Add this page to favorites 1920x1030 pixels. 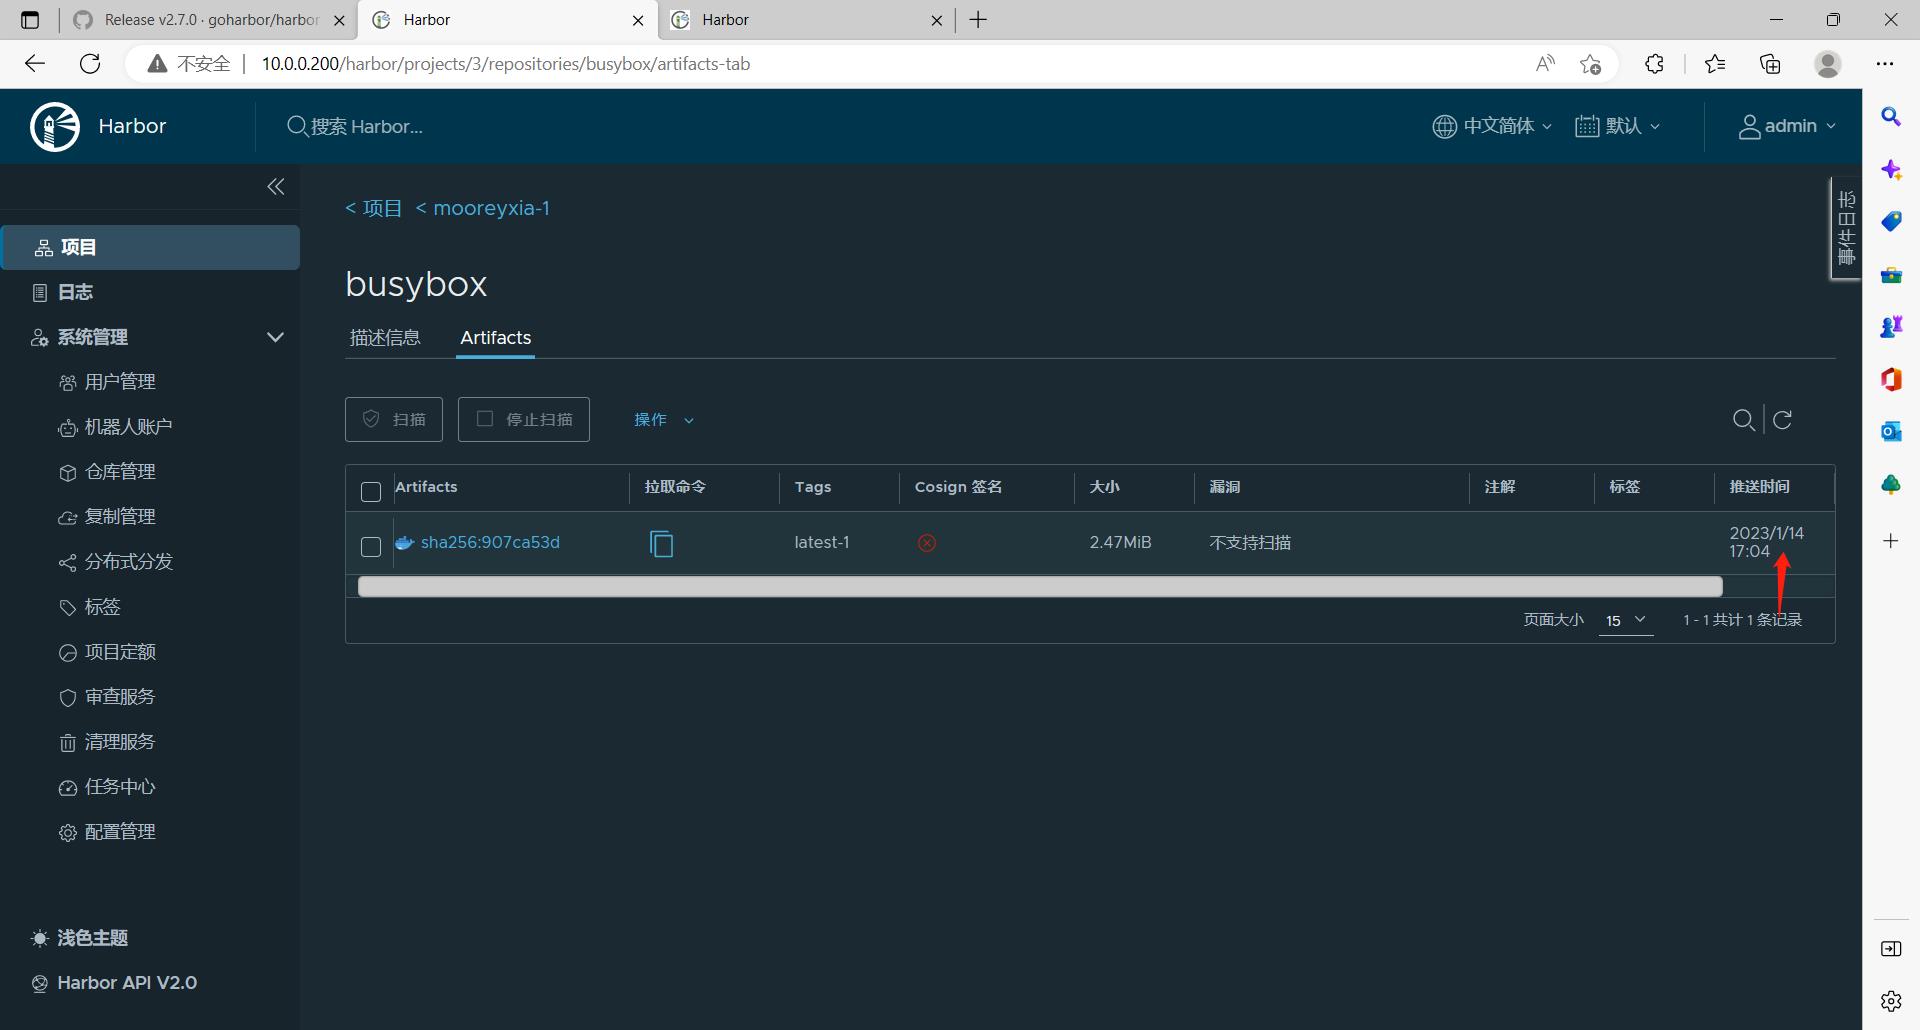pos(1590,64)
